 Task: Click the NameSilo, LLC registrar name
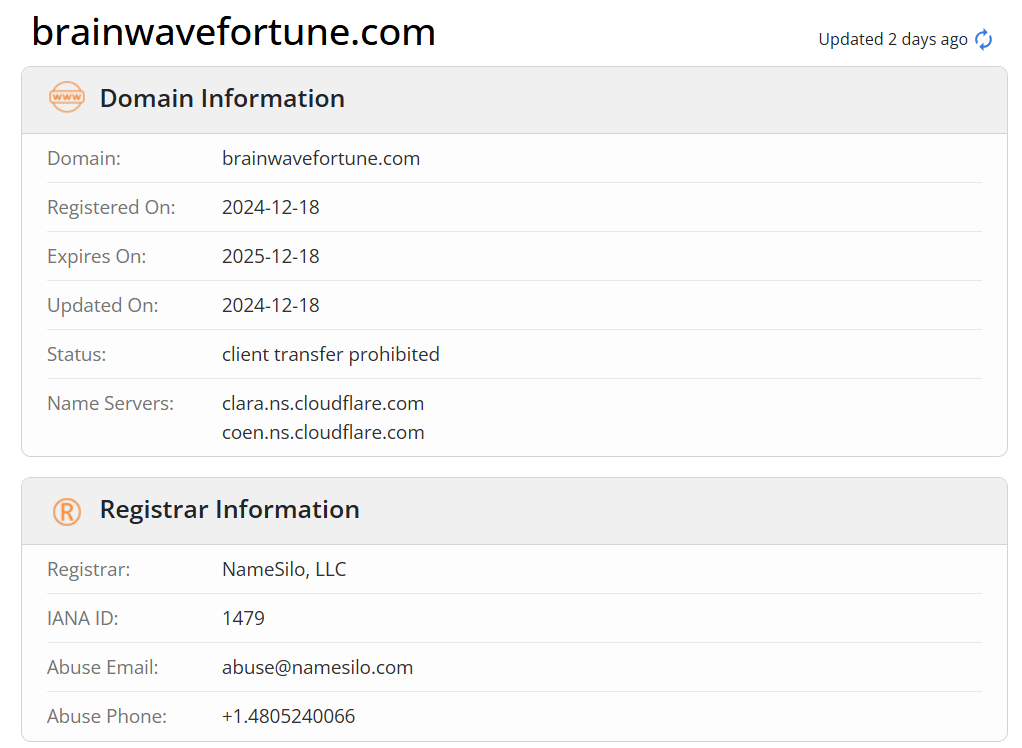point(284,569)
